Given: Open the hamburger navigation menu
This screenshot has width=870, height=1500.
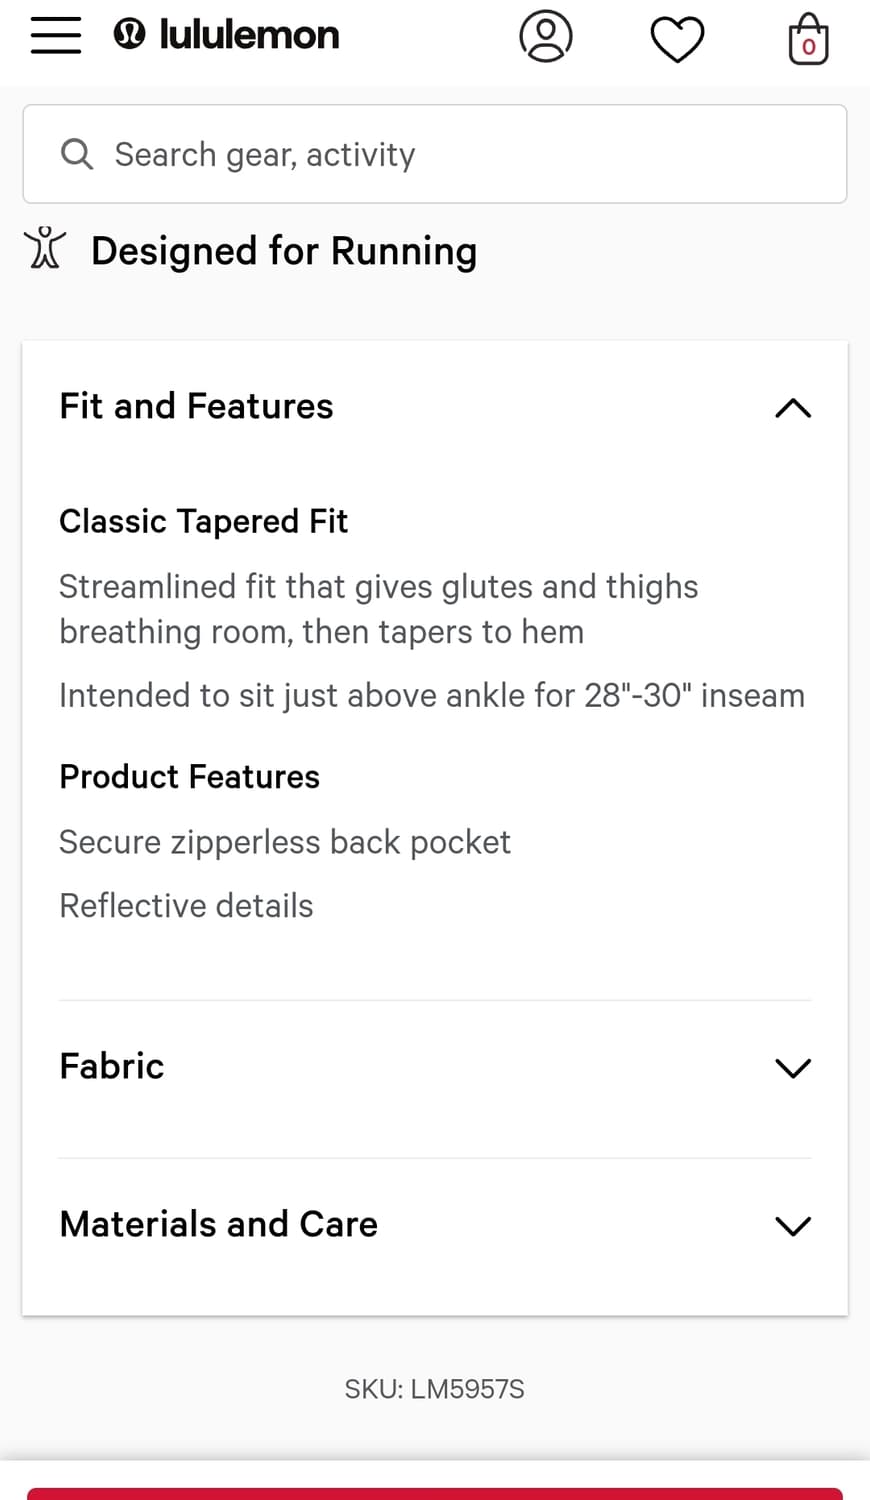Looking at the screenshot, I should click(56, 35).
